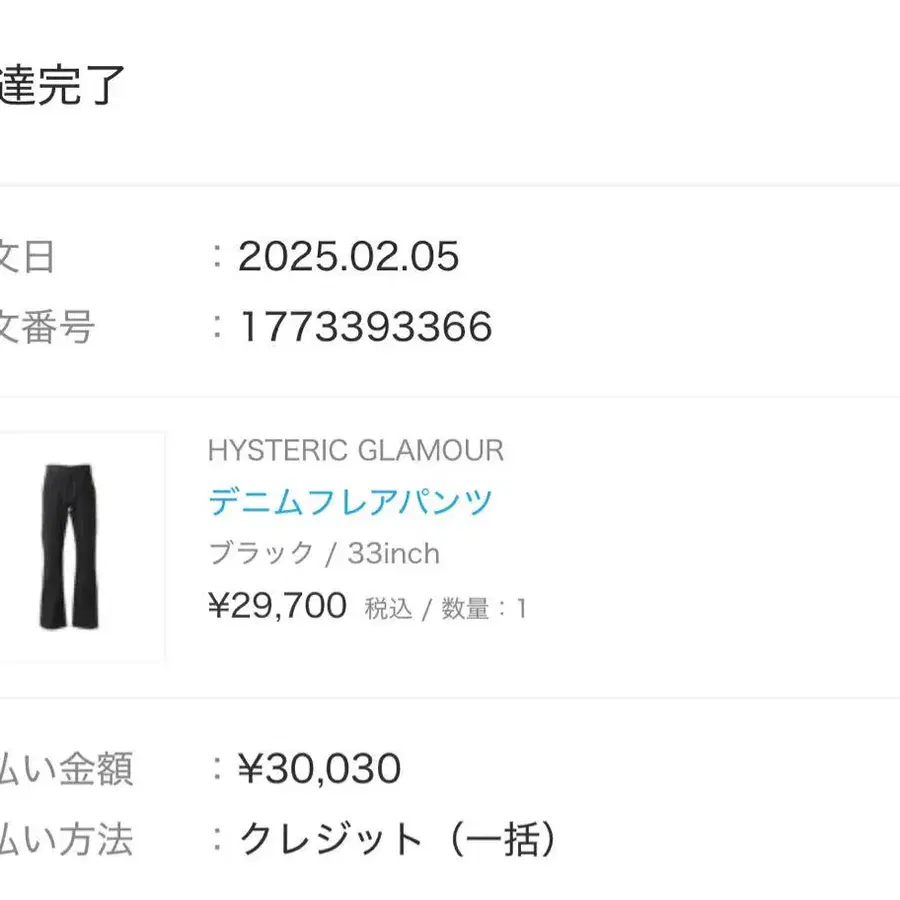This screenshot has height=900, width=900.
Task: Click the divider line above the order date
Action: [x=450, y=185]
